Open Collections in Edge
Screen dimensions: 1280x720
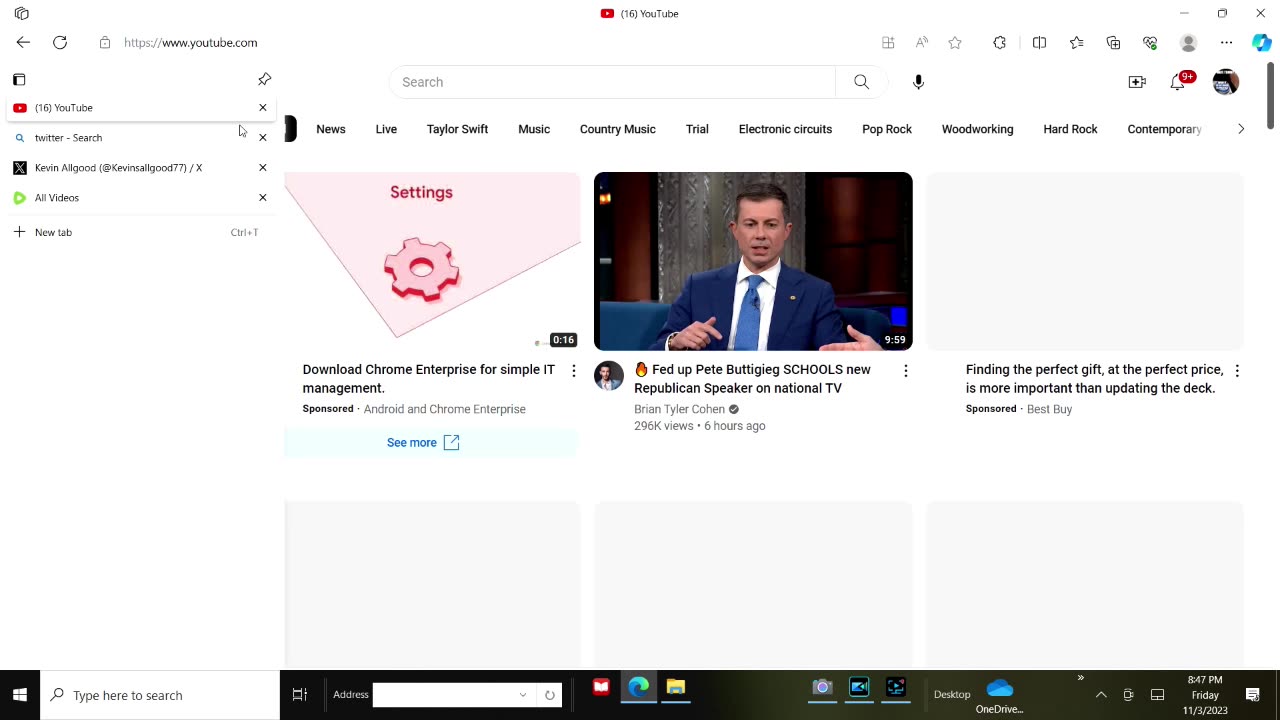1113,42
